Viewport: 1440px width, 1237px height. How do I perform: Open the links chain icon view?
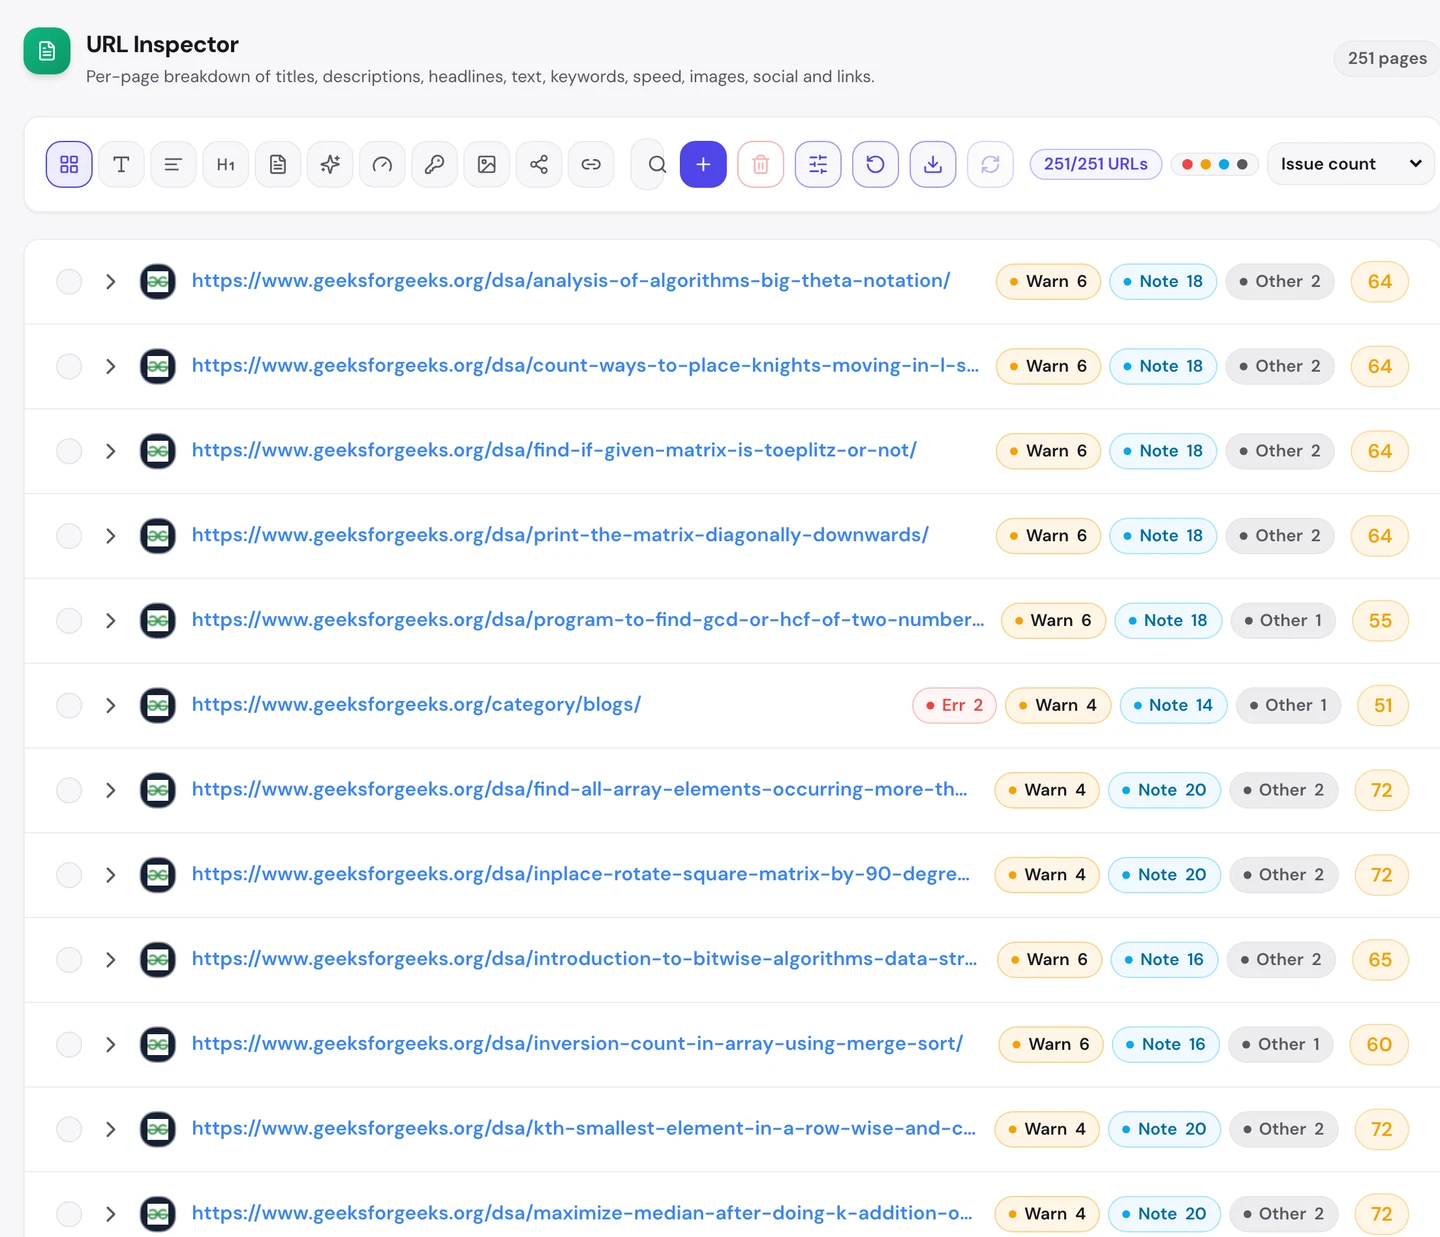(x=591, y=164)
